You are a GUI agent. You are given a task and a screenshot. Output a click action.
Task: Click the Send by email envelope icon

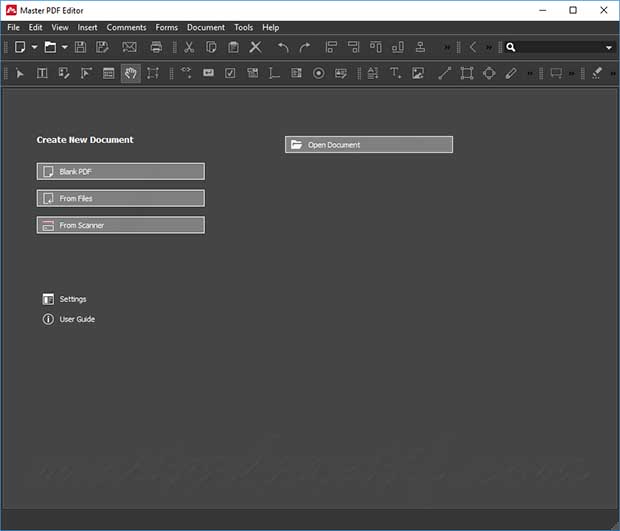click(129, 47)
